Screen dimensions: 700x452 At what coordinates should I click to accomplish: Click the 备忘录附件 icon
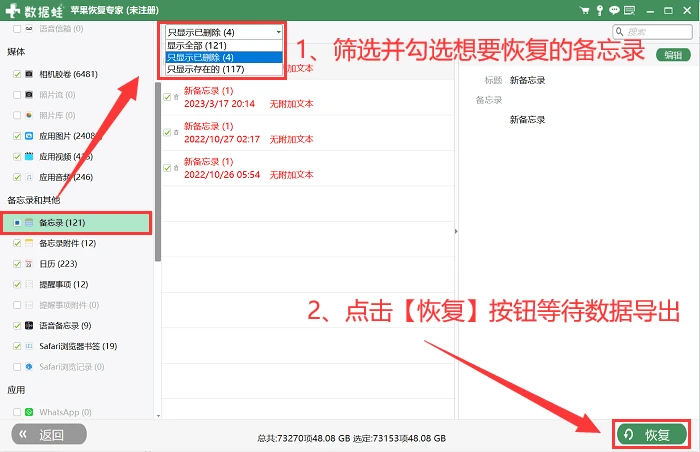coord(29,243)
